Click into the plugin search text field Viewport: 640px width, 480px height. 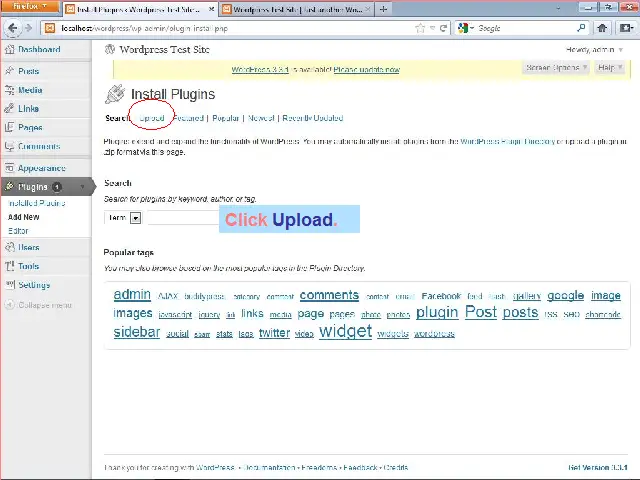(183, 218)
